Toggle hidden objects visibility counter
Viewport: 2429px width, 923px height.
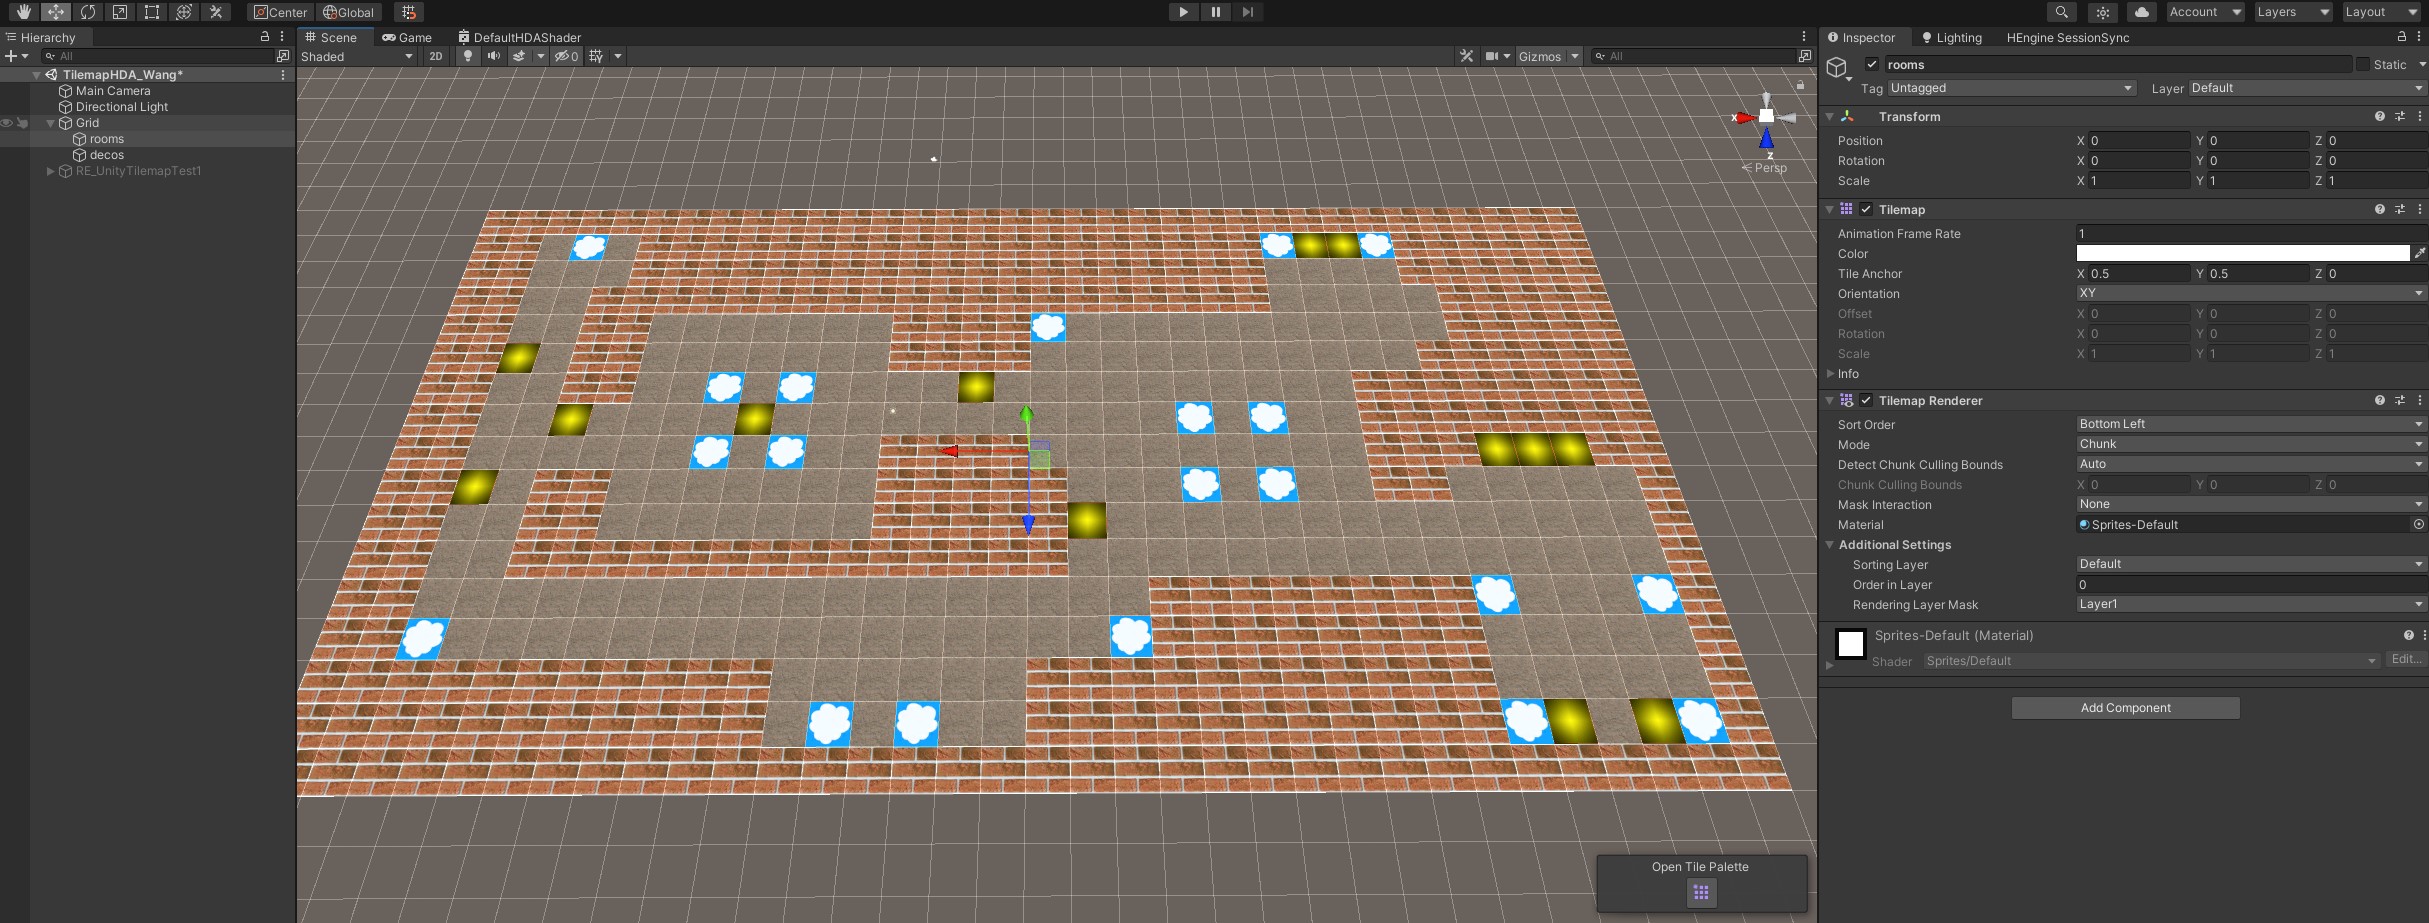click(x=567, y=56)
